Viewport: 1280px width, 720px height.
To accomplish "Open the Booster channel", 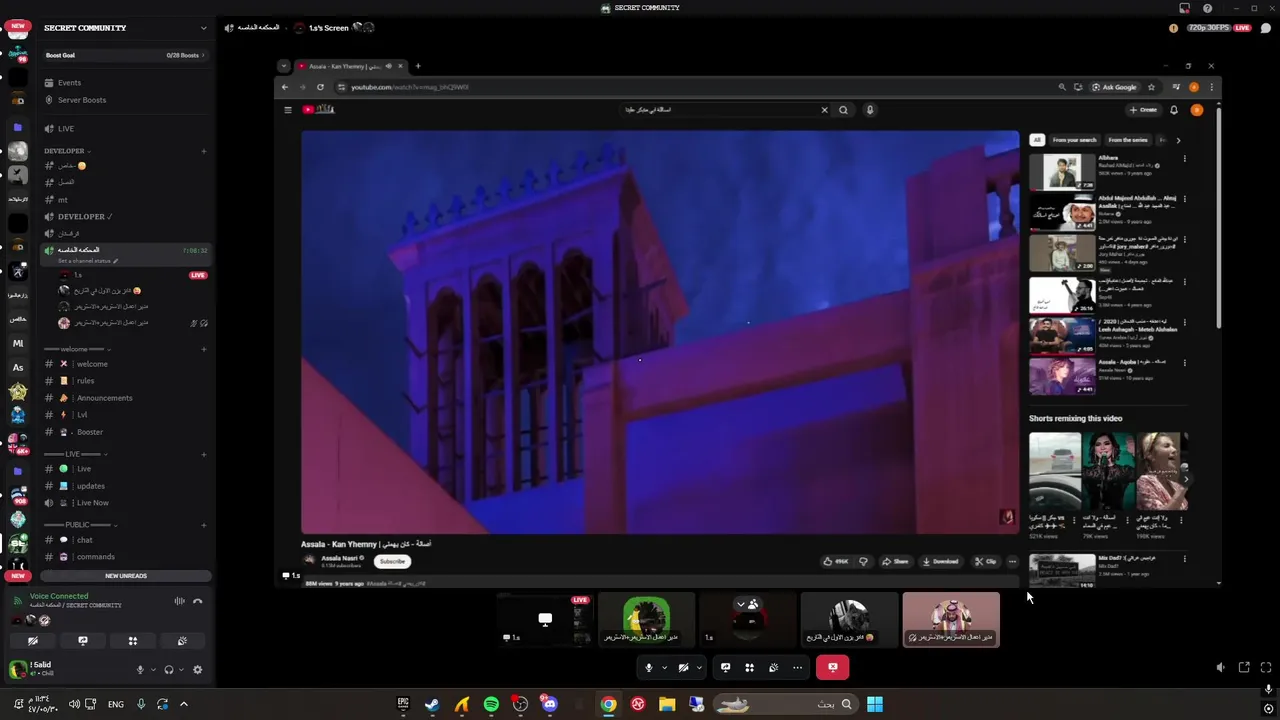I will pyautogui.click(x=125, y=432).
